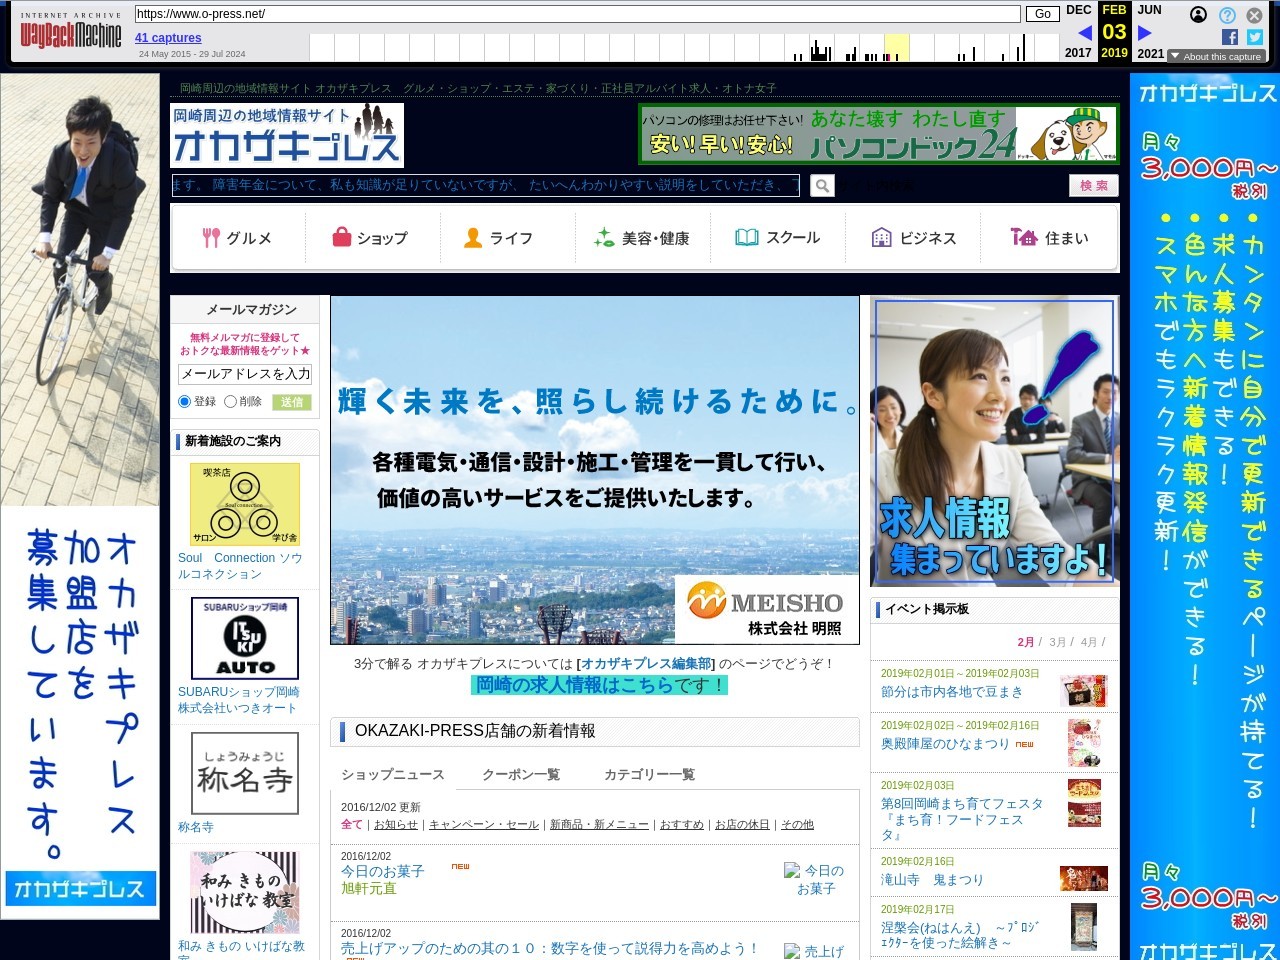
Task: Share capture on Twitter icon
Action: coord(1255,37)
